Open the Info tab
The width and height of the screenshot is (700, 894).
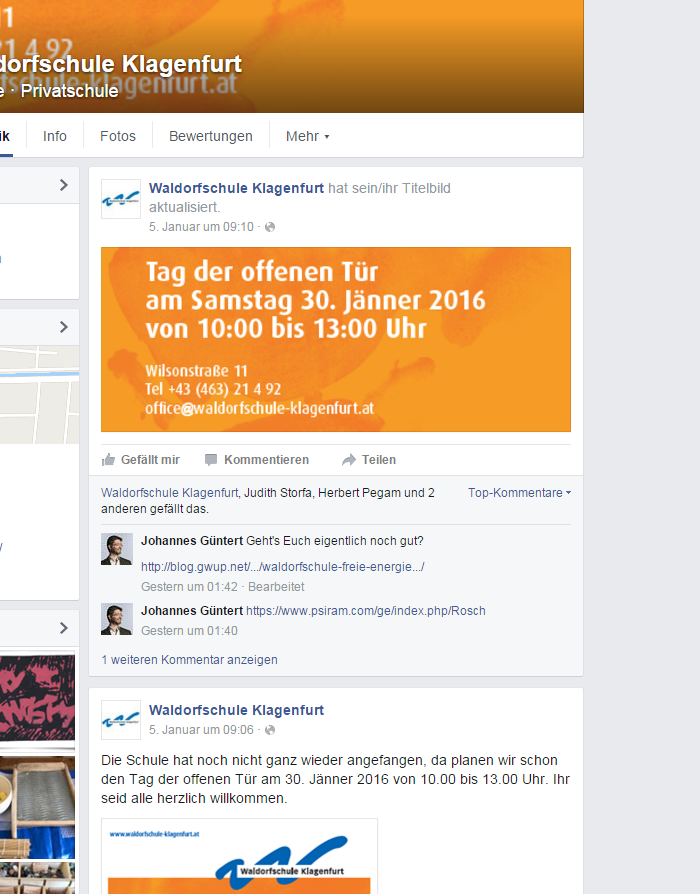tap(55, 136)
